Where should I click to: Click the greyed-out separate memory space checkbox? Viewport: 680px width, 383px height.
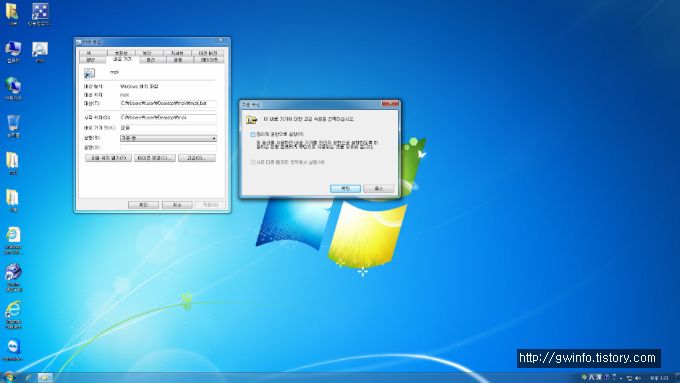[x=252, y=162]
